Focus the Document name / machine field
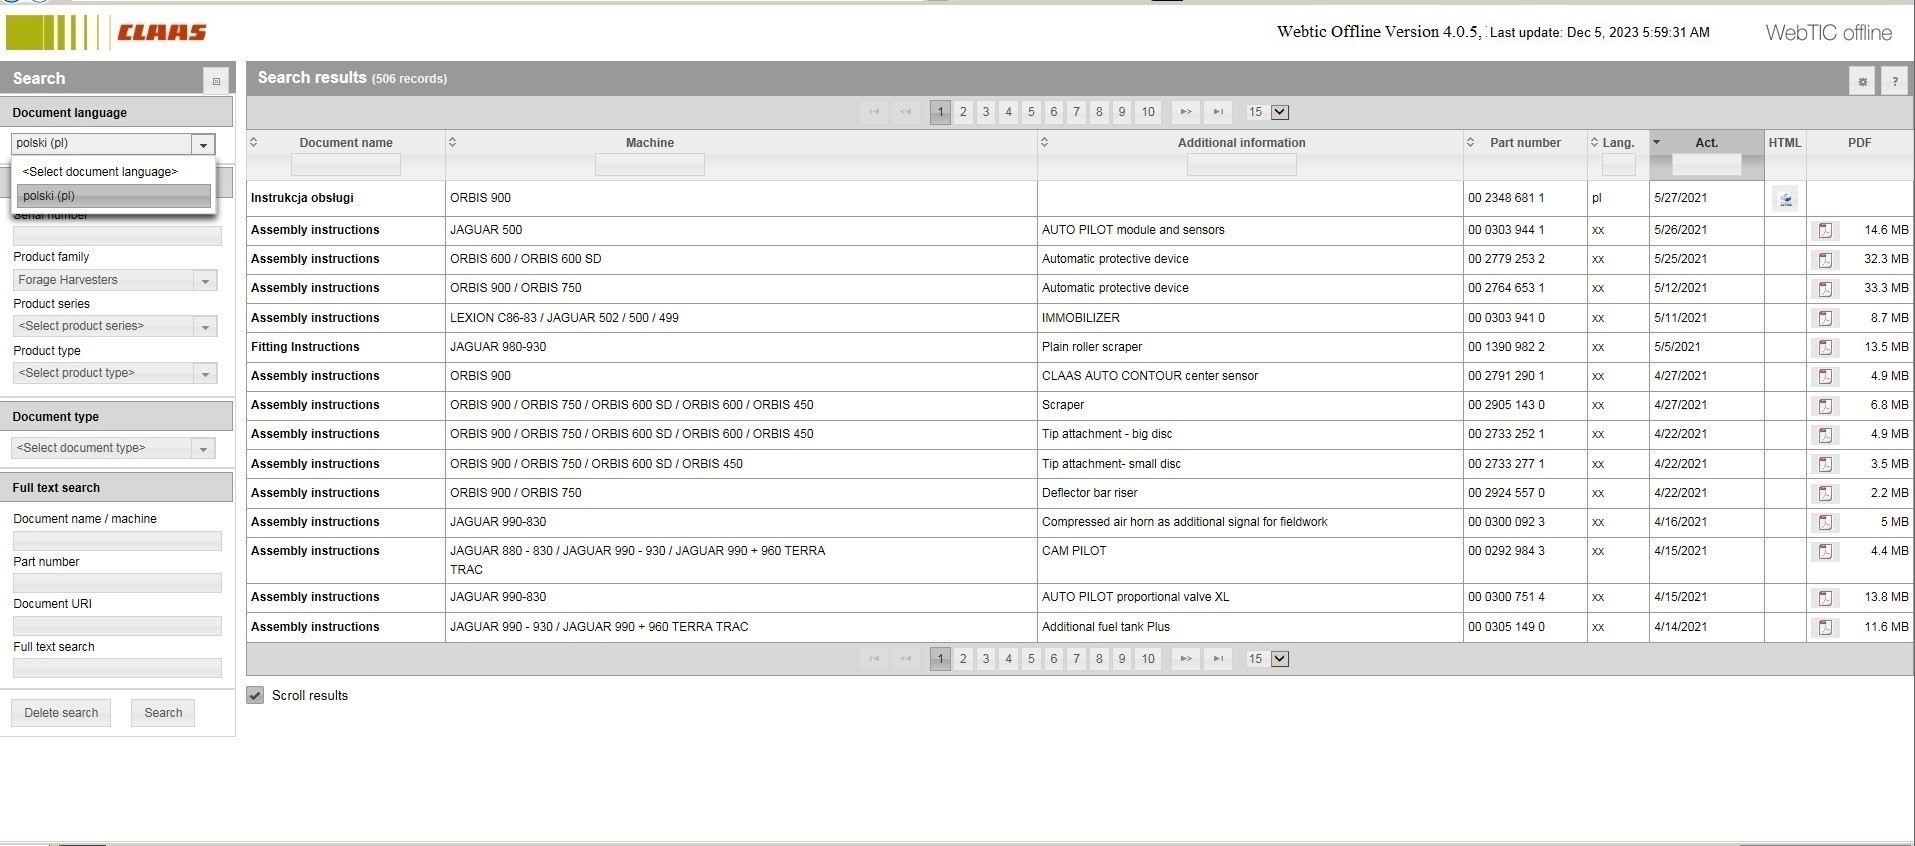This screenshot has height=846, width=1915. [117, 541]
